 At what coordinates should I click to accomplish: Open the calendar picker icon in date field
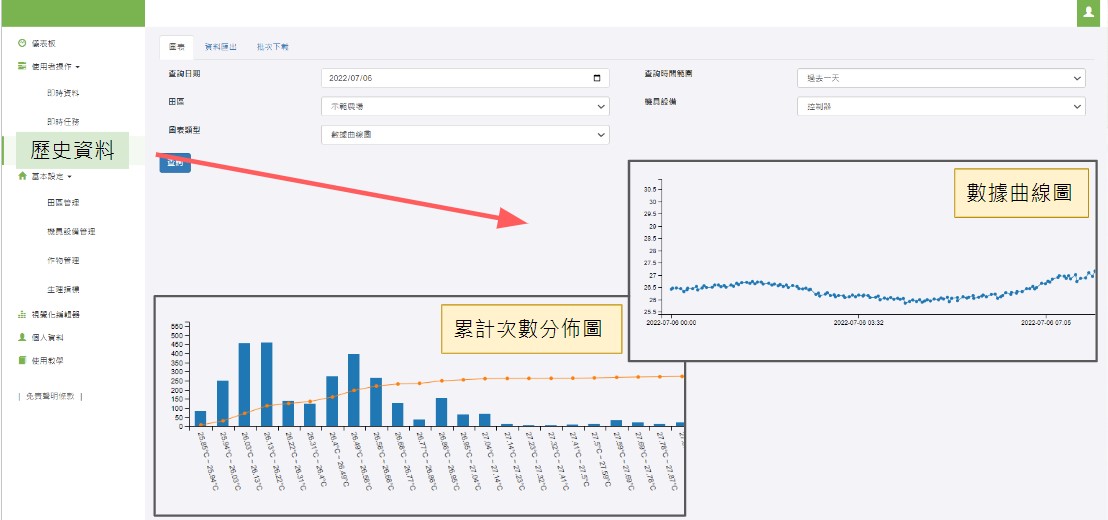[x=597, y=78]
